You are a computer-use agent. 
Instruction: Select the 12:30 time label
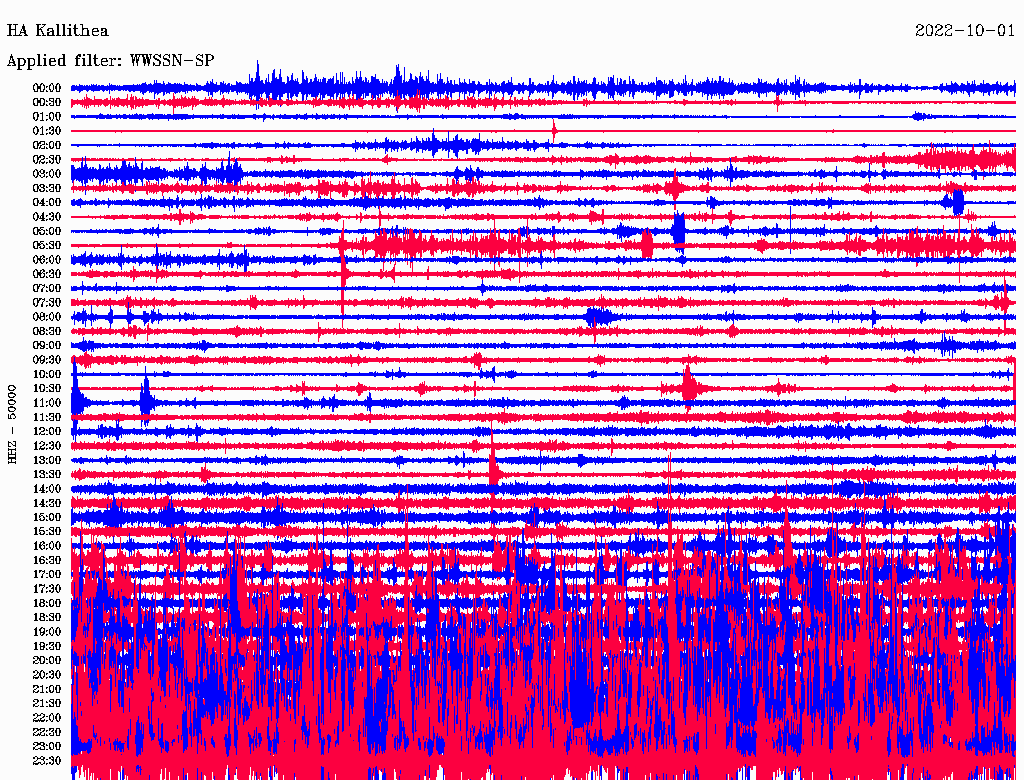[47, 446]
